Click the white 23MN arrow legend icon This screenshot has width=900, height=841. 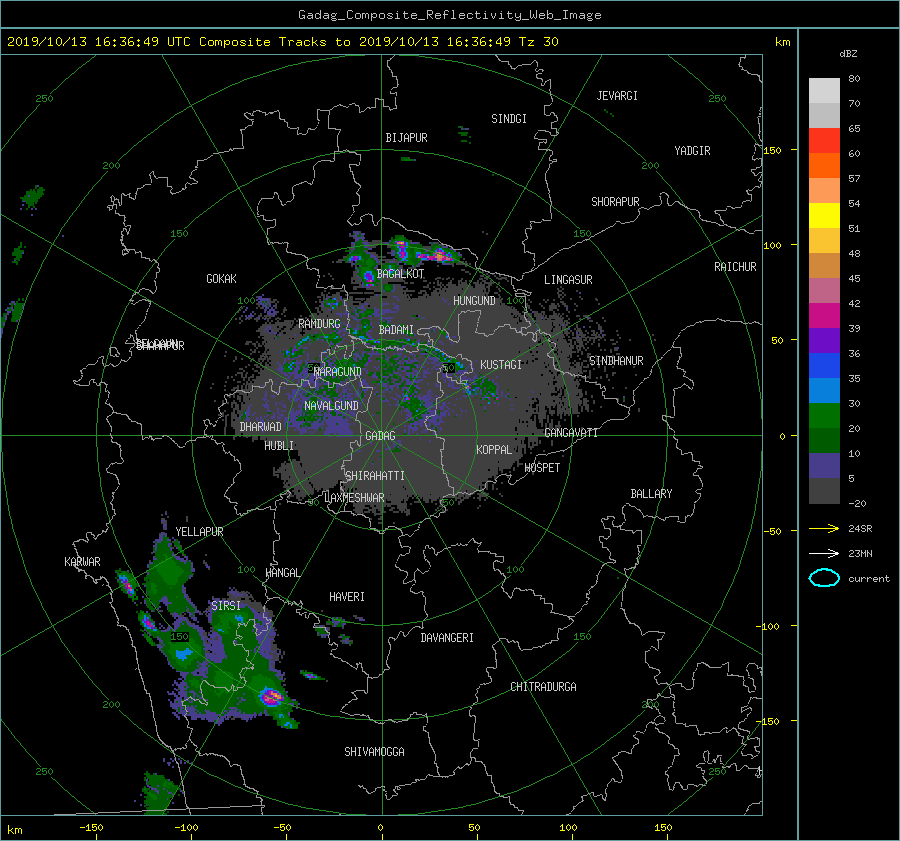click(824, 553)
